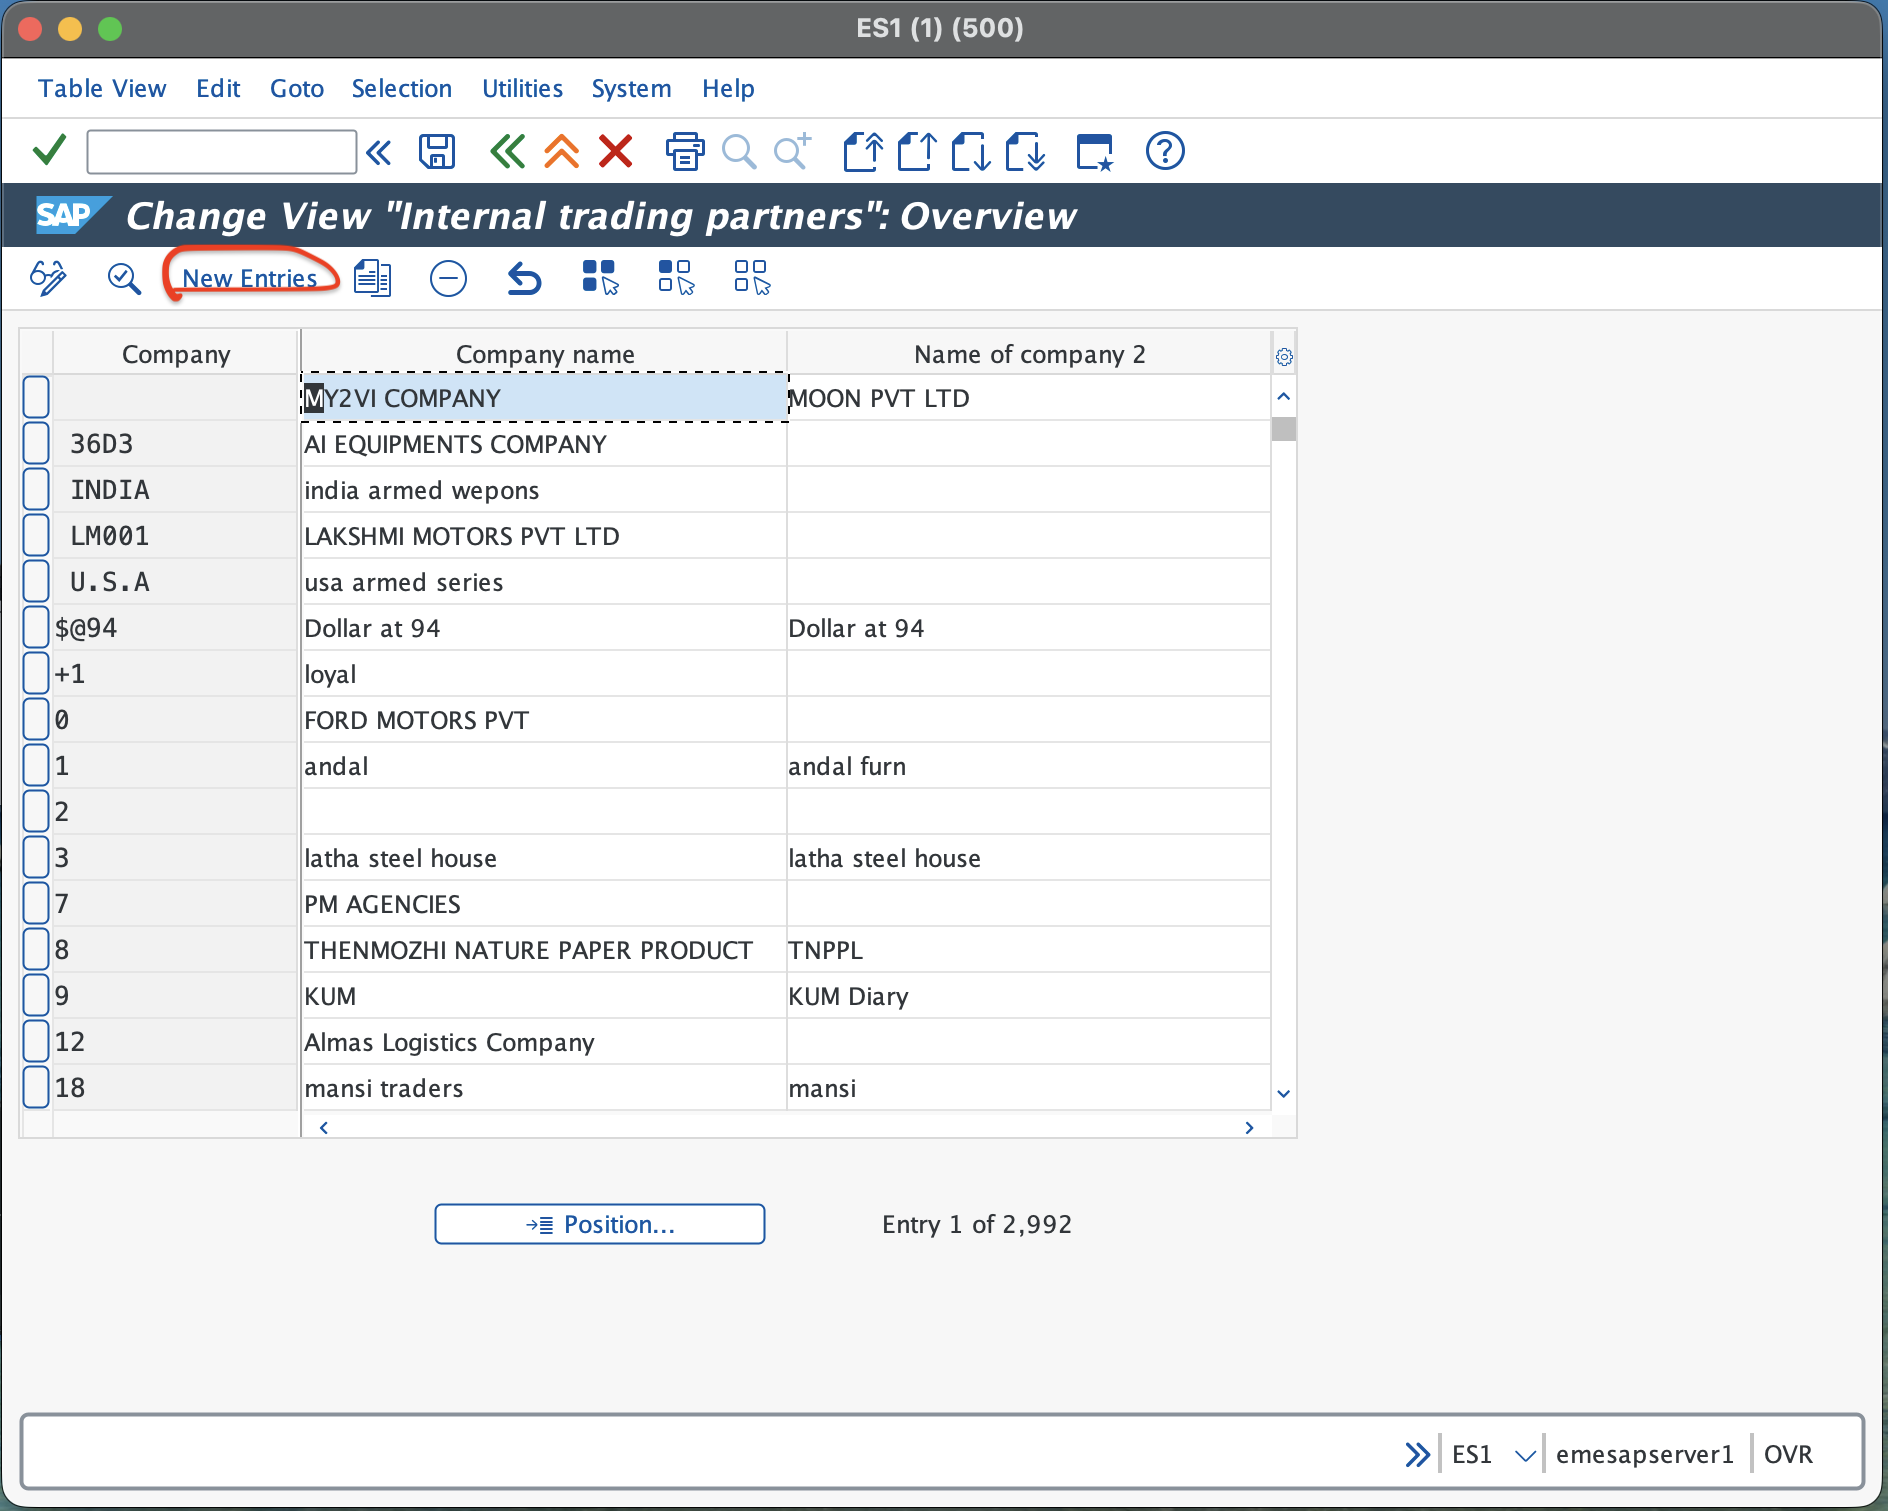Click the Position... button

click(600, 1224)
